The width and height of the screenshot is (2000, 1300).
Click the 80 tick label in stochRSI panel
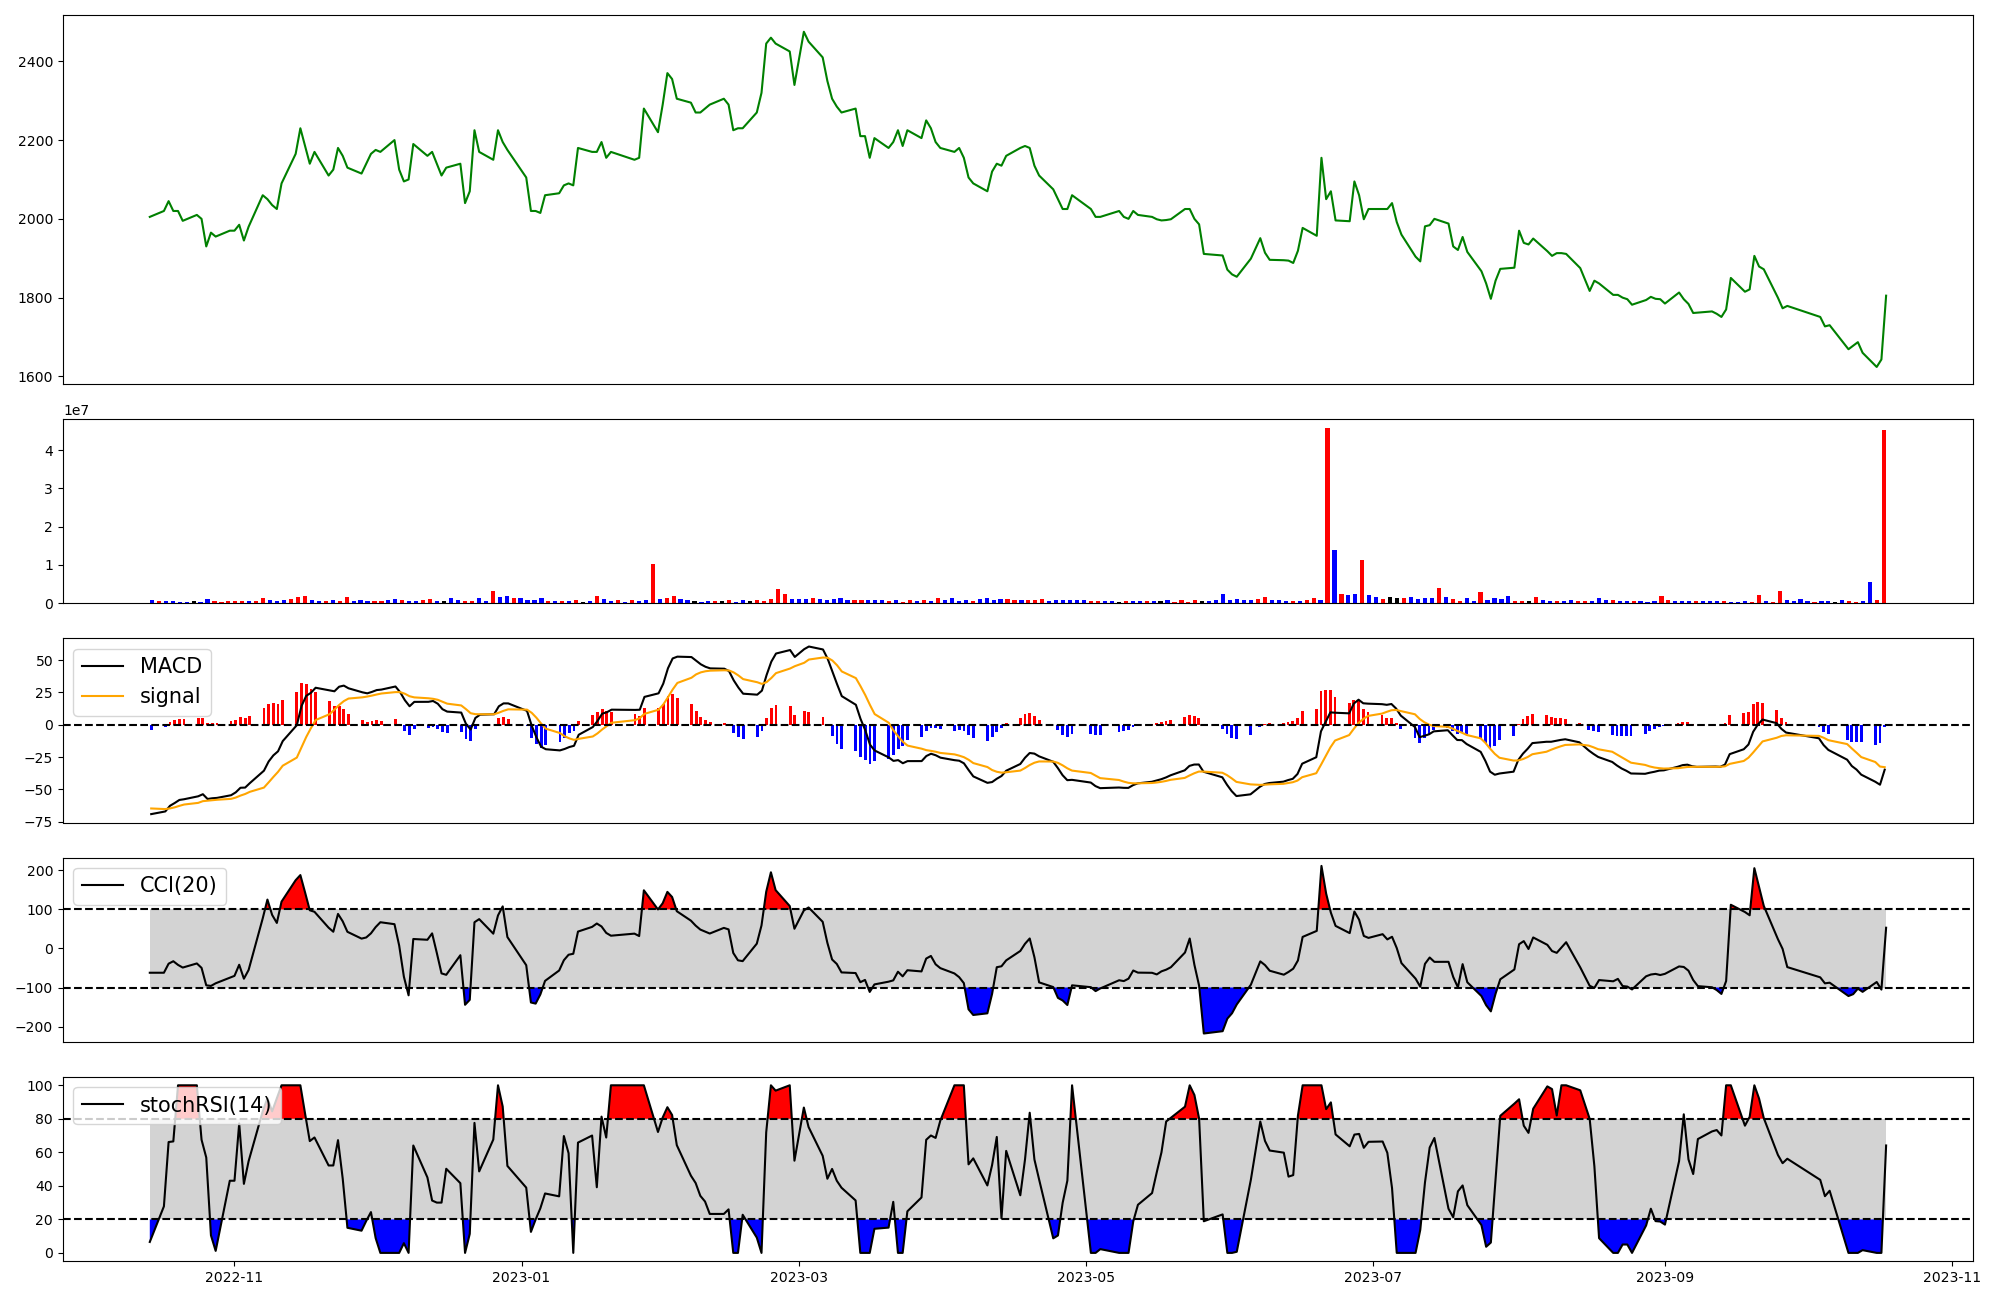(x=44, y=1119)
